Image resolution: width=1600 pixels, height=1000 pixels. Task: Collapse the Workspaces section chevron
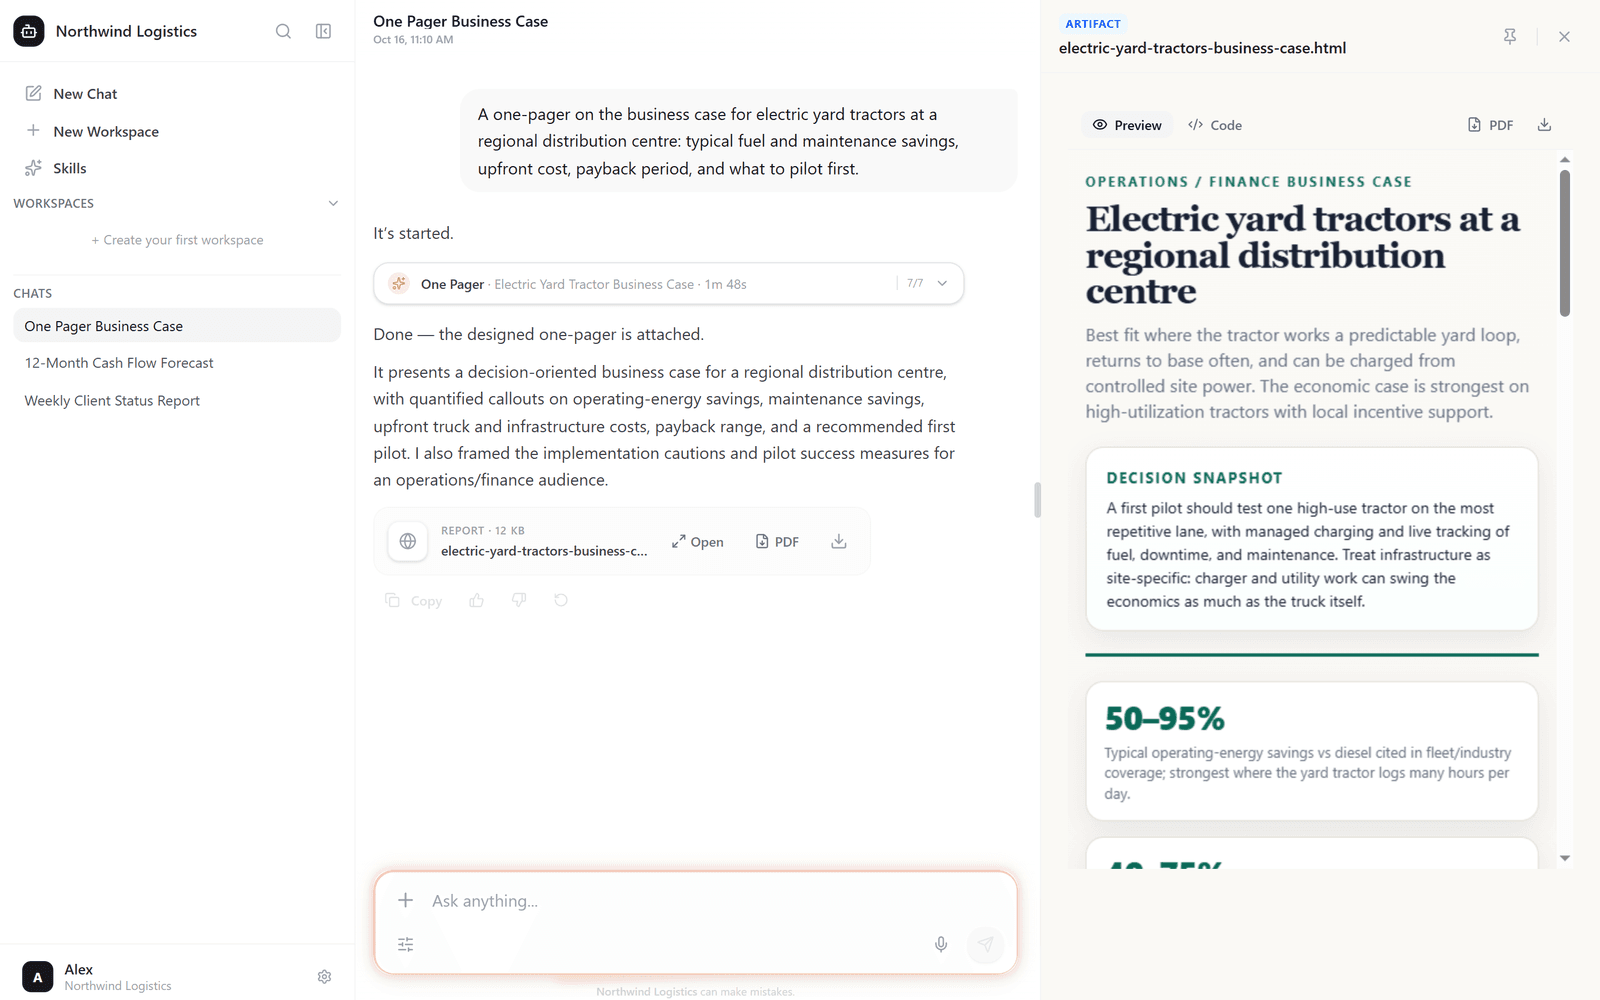click(x=333, y=203)
